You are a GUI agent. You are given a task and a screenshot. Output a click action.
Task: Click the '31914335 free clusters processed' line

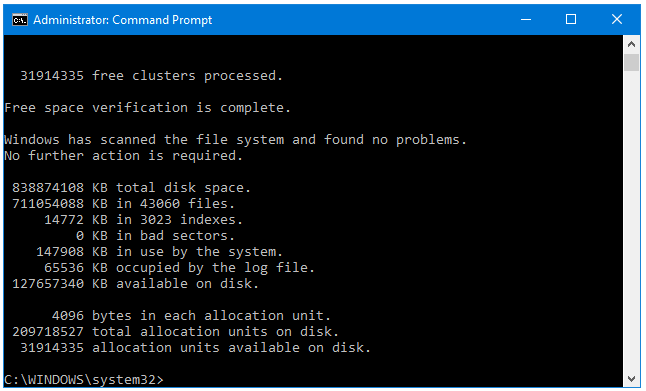pos(152,76)
